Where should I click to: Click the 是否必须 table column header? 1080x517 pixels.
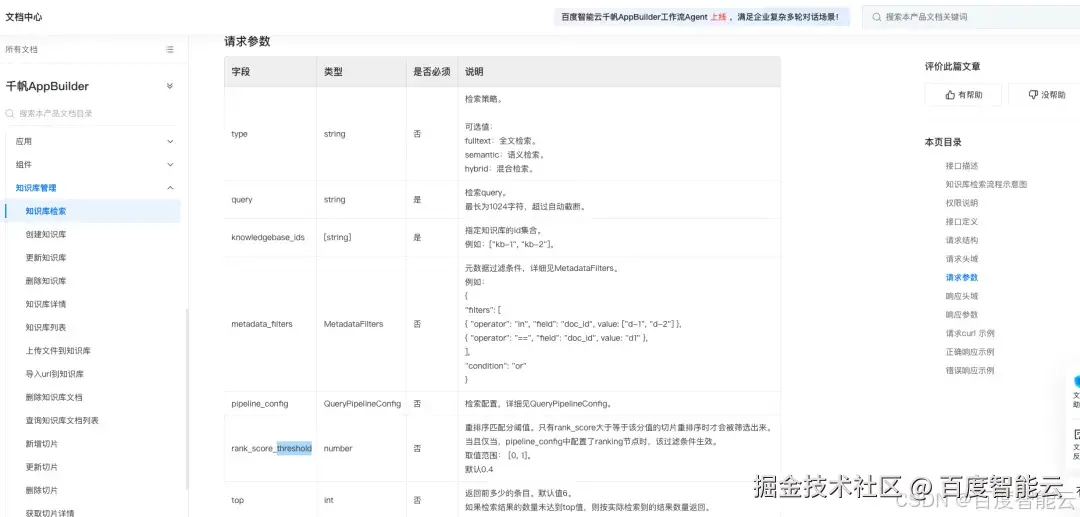click(x=431, y=72)
